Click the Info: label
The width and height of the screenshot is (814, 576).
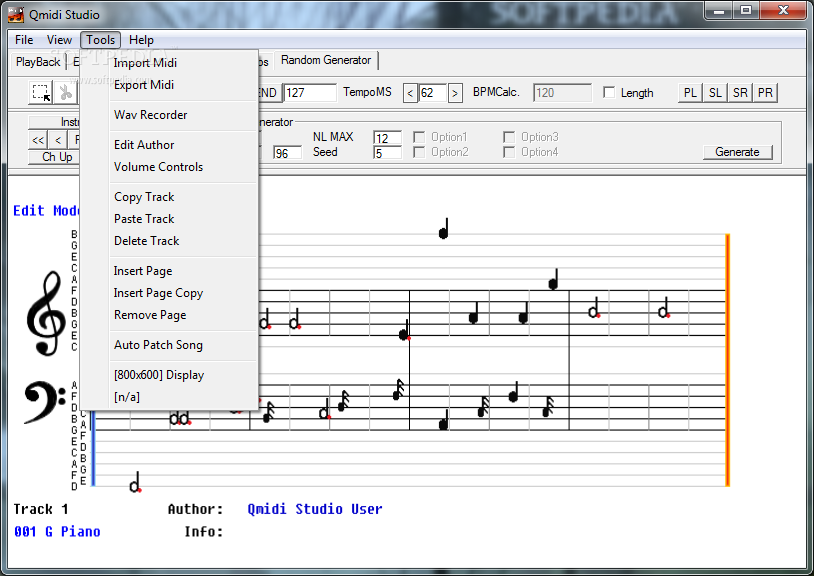pos(204,531)
